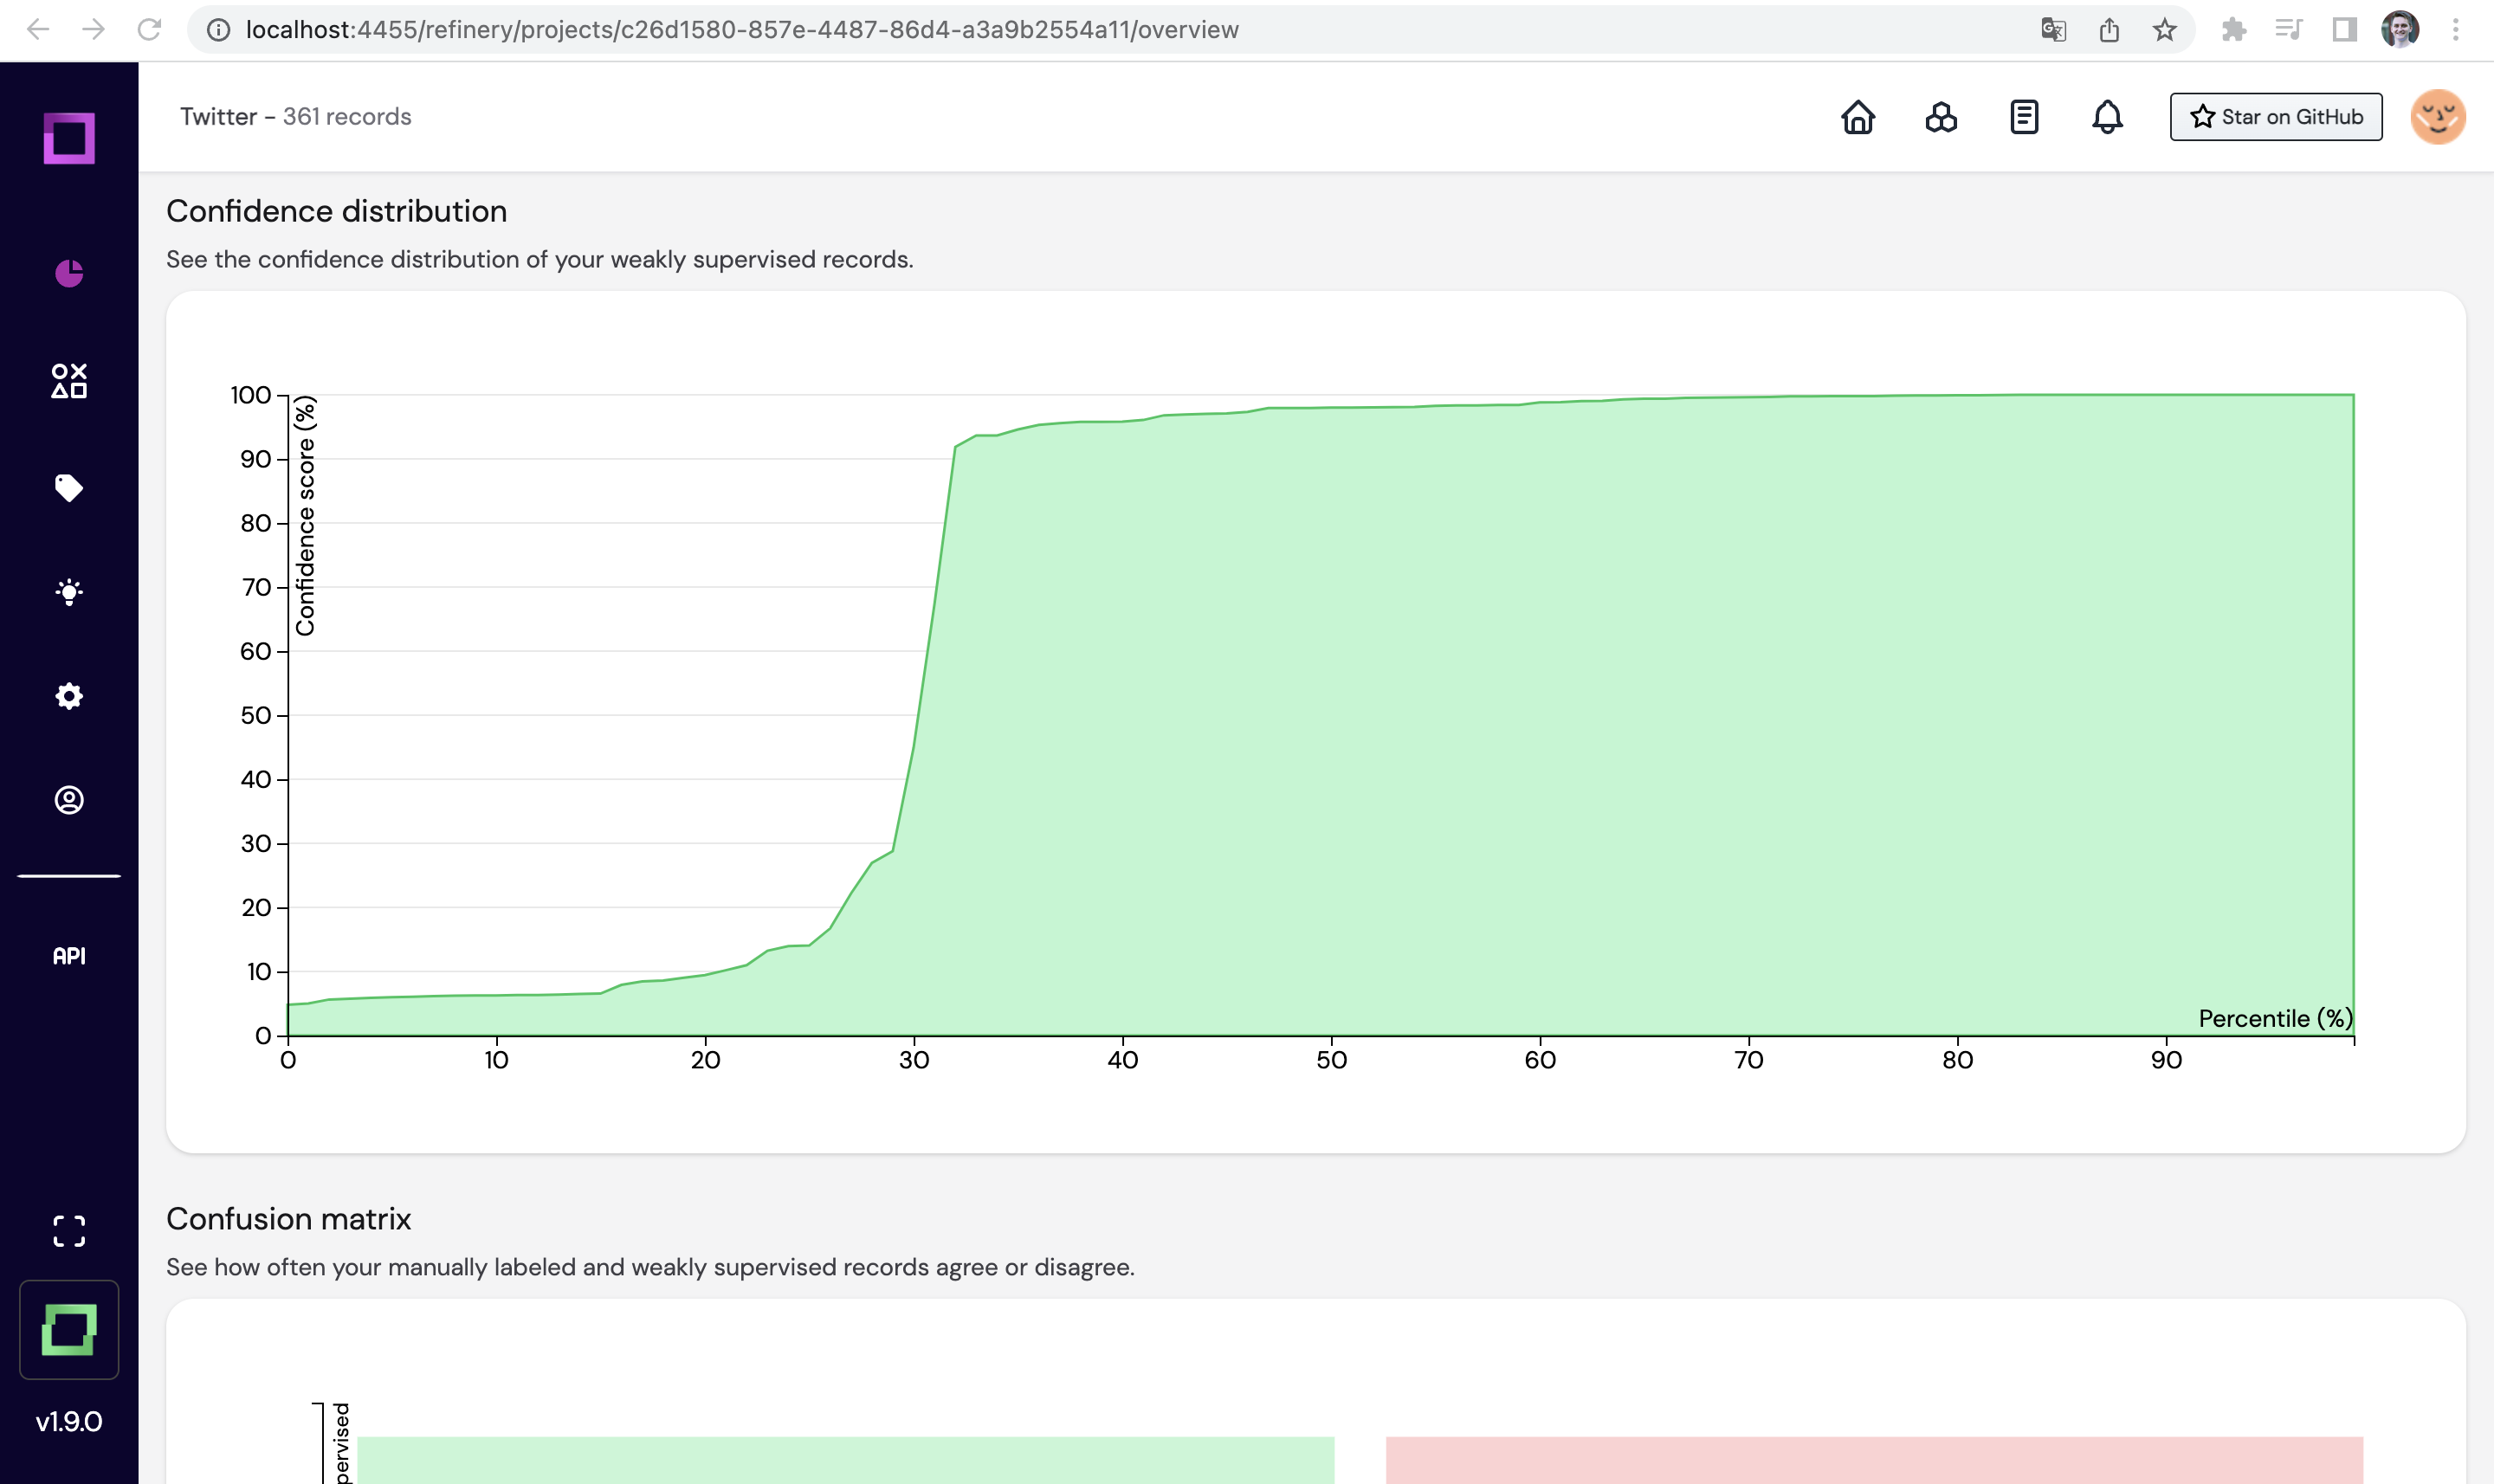Open the community hexagons icon in header

1941,117
